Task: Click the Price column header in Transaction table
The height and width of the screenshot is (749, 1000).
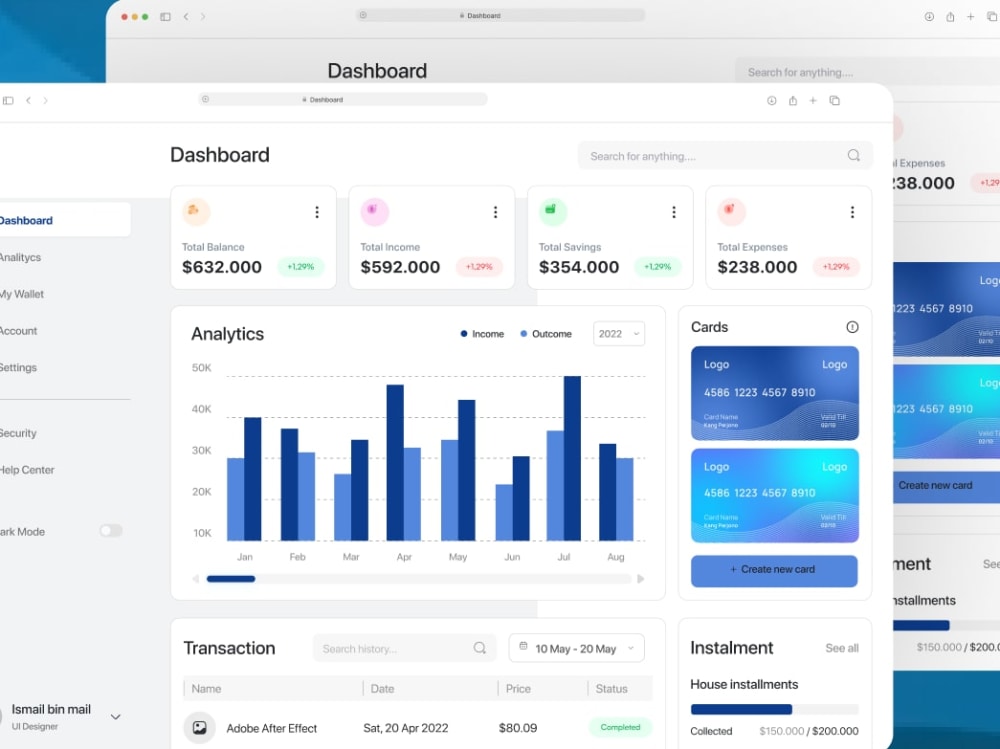Action: 518,688
